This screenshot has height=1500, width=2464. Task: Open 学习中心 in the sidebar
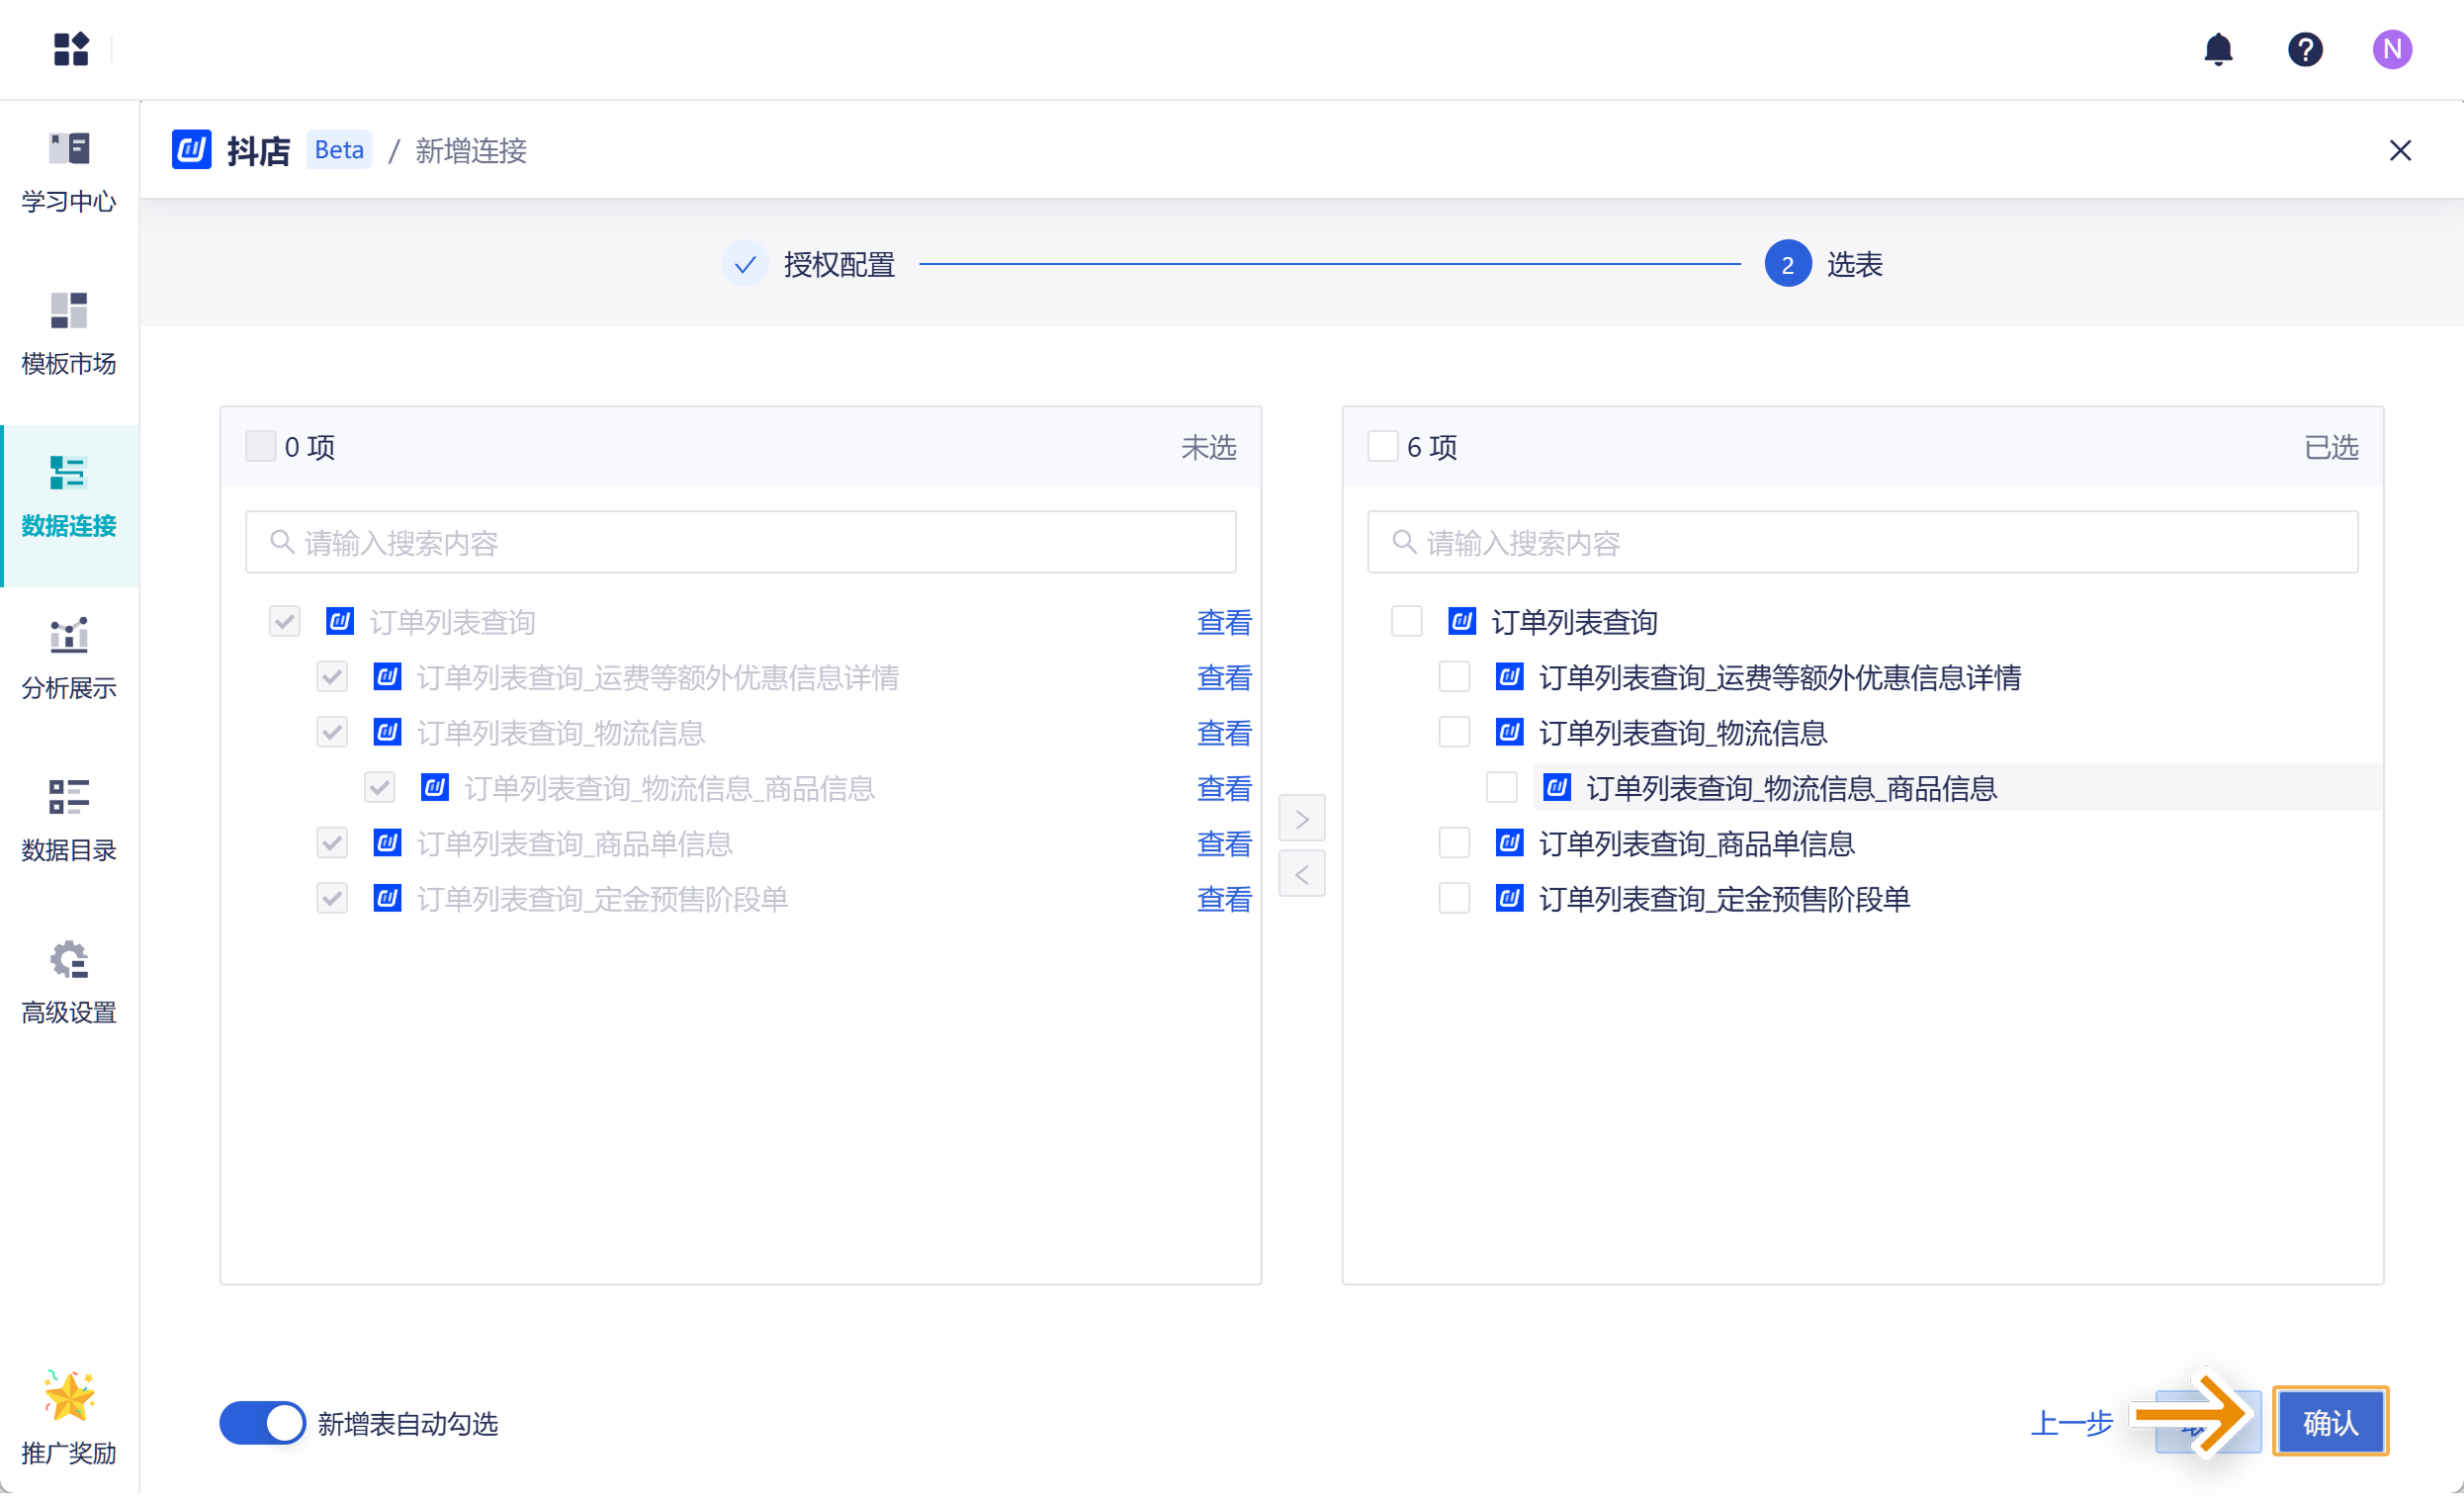(x=69, y=172)
